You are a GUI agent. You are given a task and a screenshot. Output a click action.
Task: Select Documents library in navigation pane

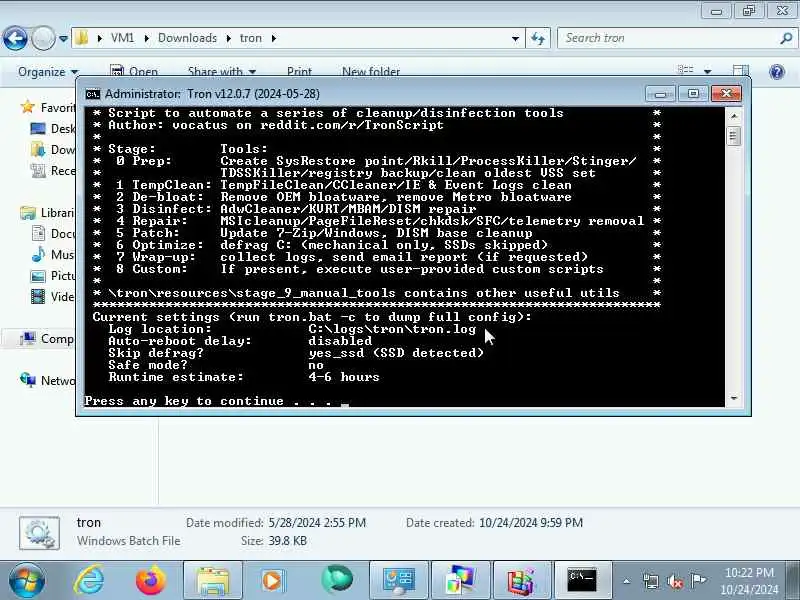(53, 234)
